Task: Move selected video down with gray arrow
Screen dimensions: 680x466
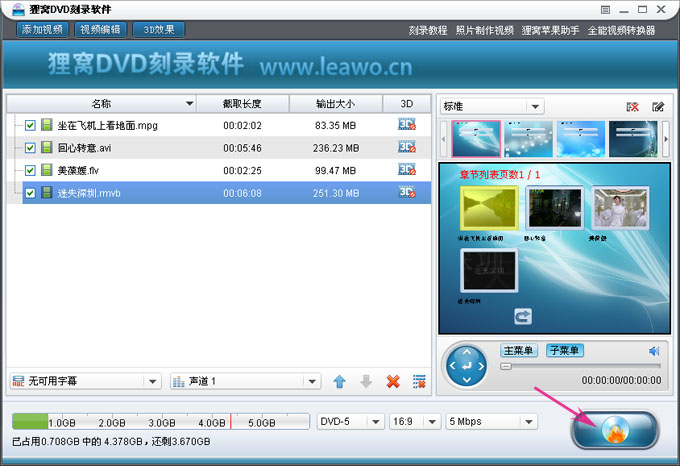Action: pos(366,381)
